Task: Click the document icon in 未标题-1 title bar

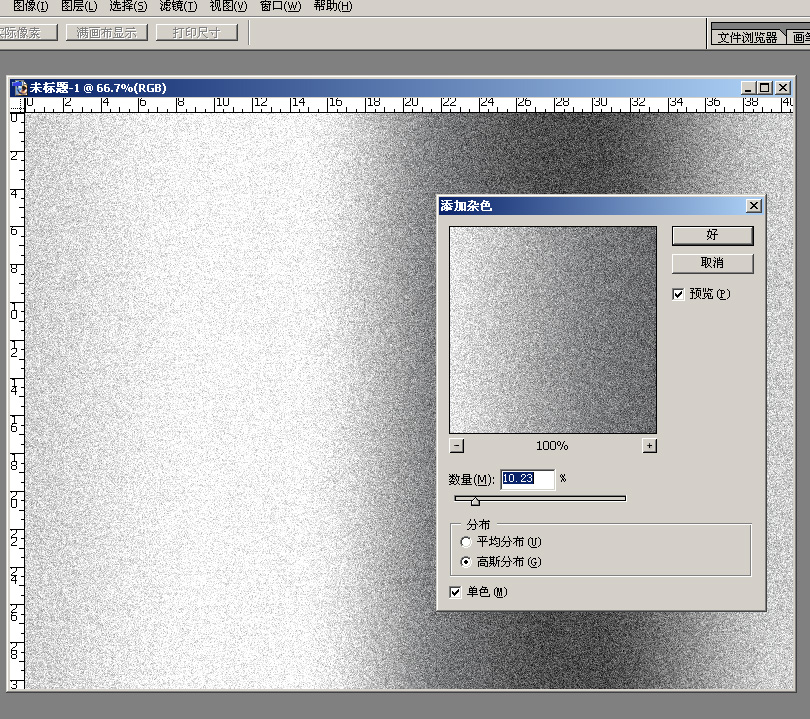Action: point(20,88)
